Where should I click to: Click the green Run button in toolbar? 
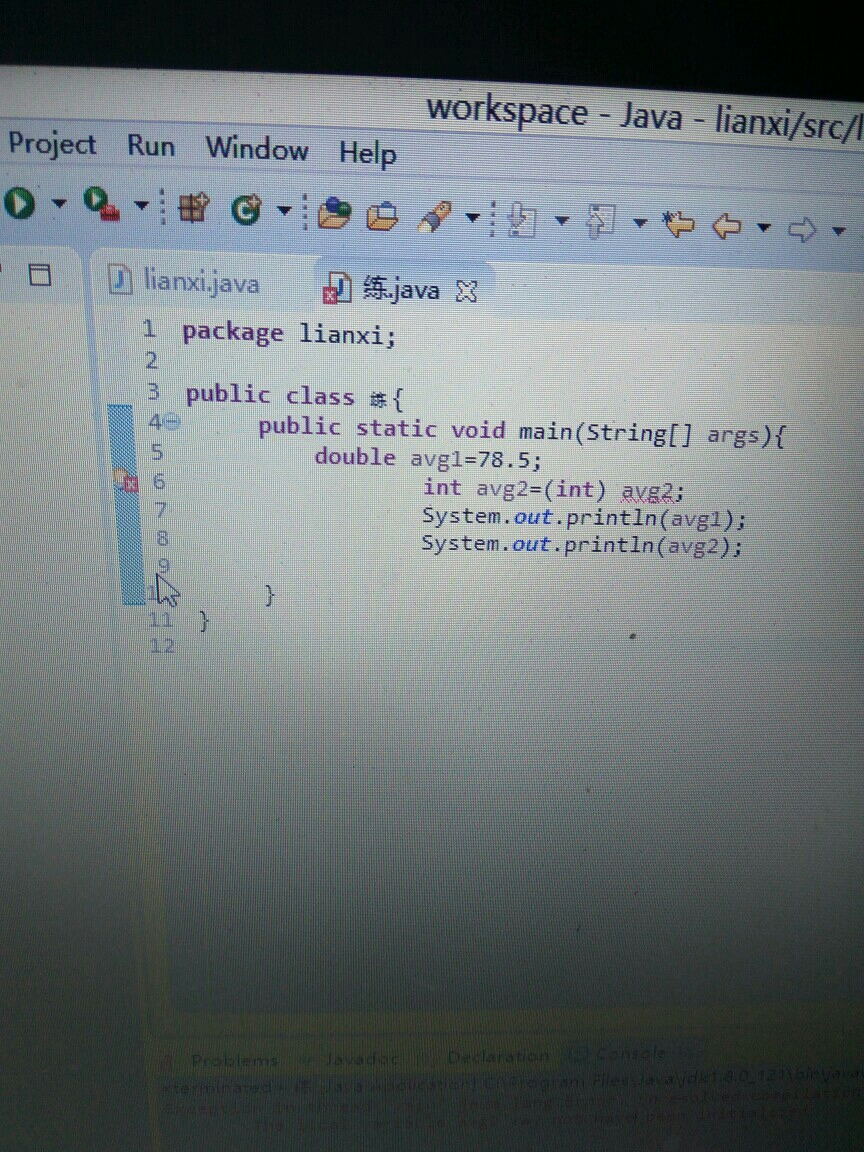point(18,203)
